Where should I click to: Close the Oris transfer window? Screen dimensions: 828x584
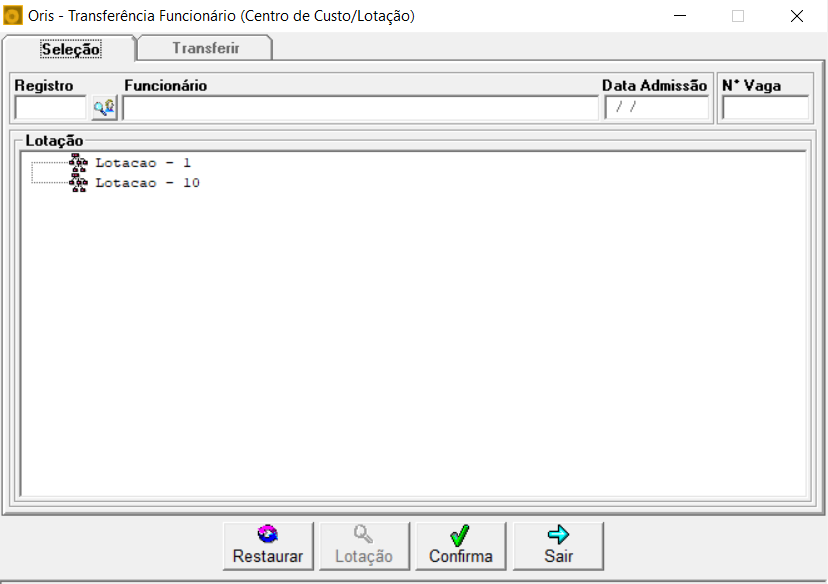(797, 16)
